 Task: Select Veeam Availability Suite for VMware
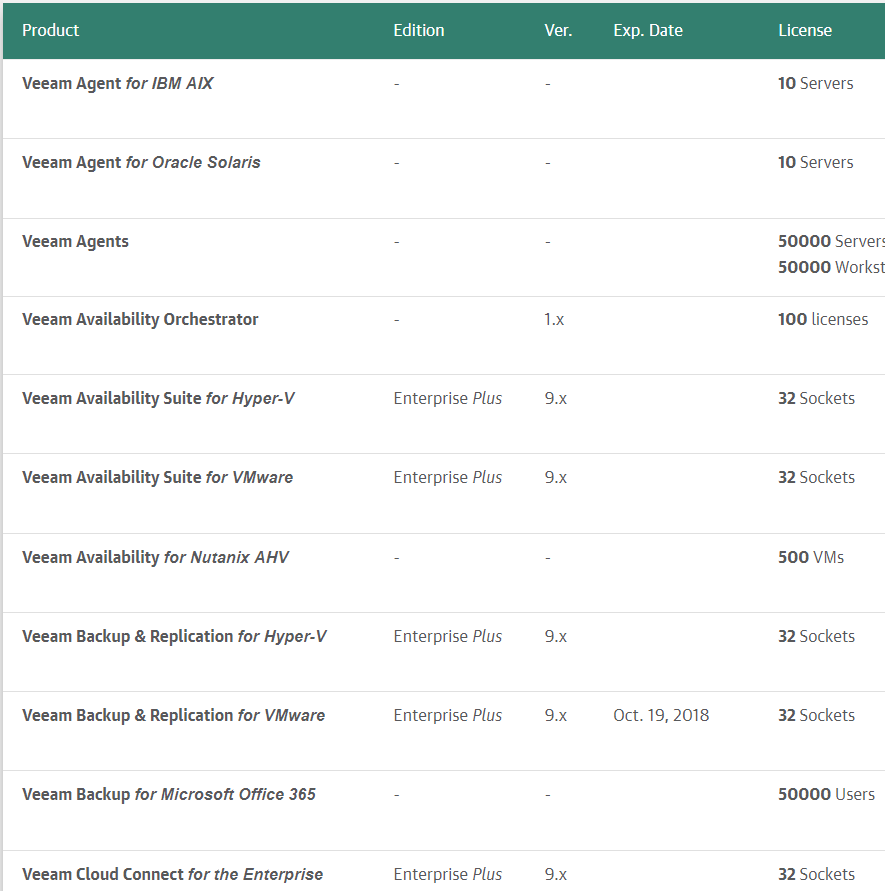(x=157, y=477)
